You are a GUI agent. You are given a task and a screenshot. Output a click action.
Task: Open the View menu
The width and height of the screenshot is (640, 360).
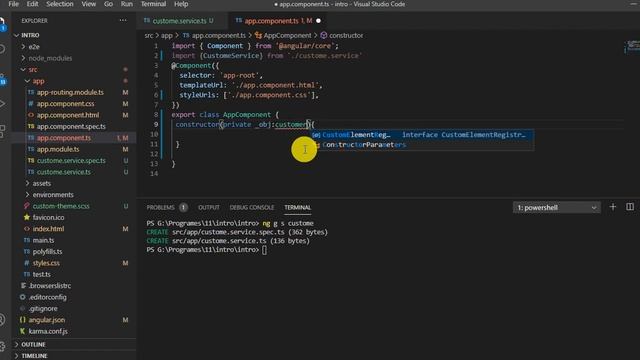(x=89, y=4)
